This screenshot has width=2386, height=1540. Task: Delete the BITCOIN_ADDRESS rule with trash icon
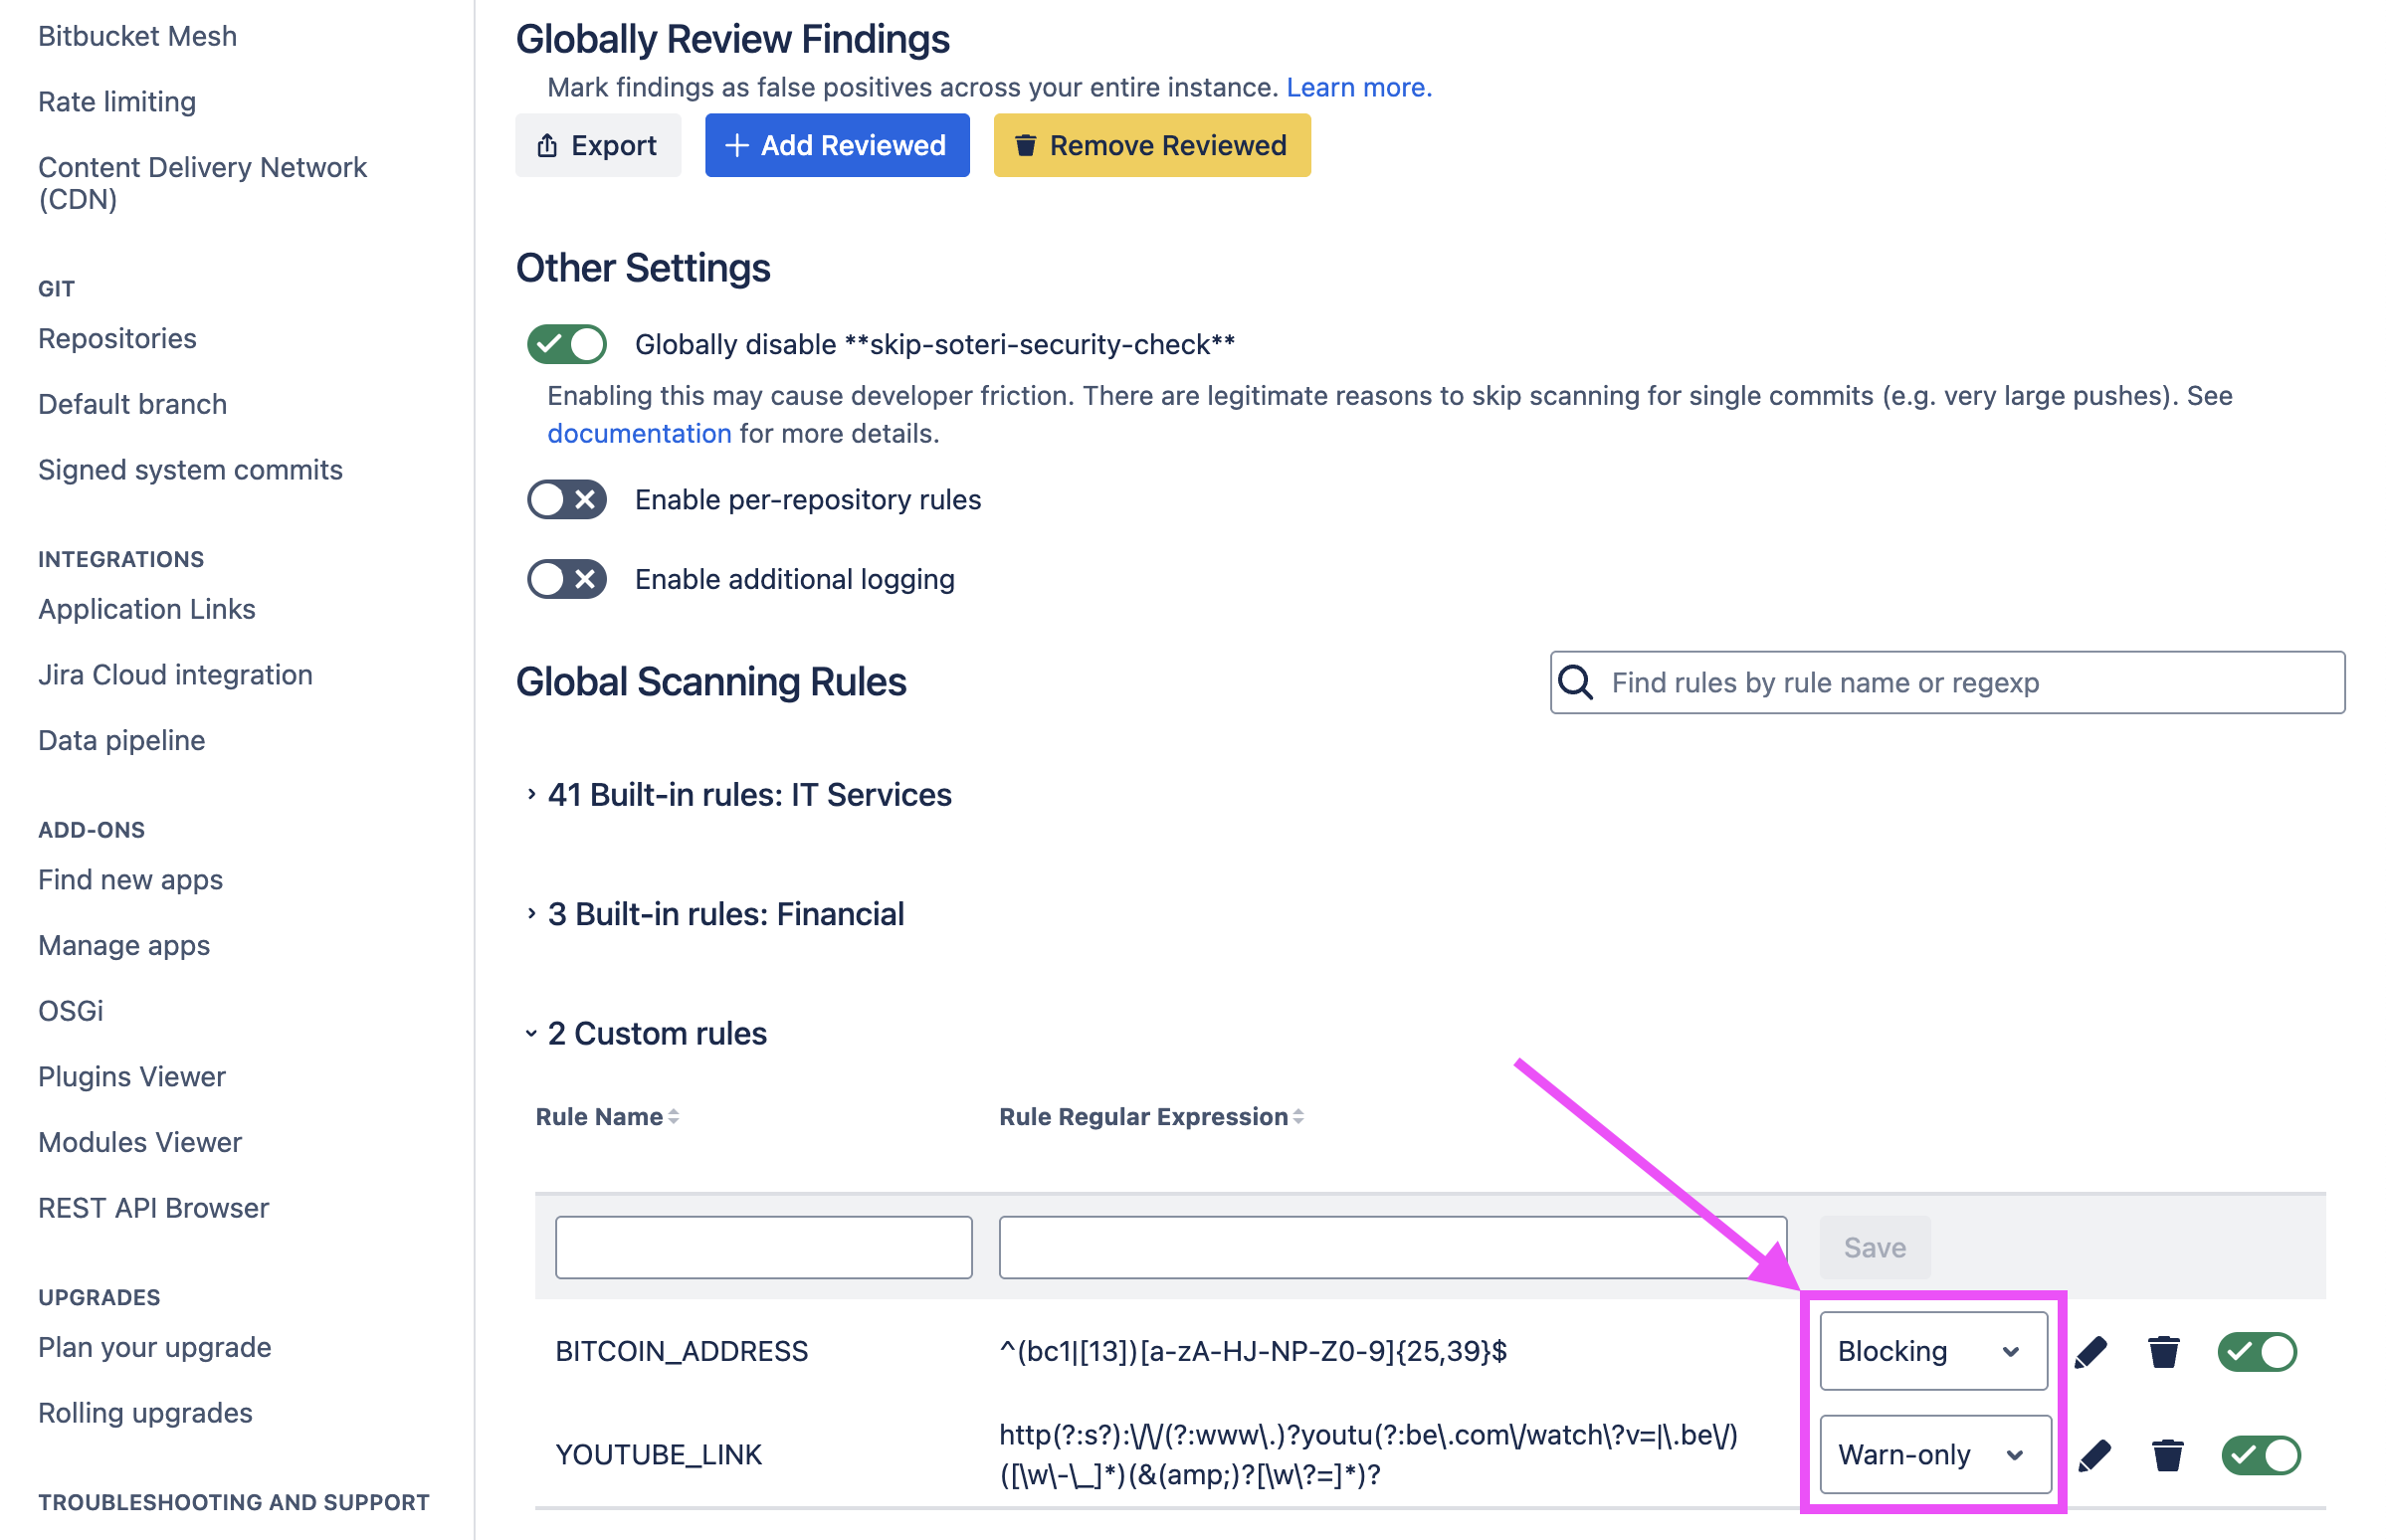[x=2164, y=1352]
